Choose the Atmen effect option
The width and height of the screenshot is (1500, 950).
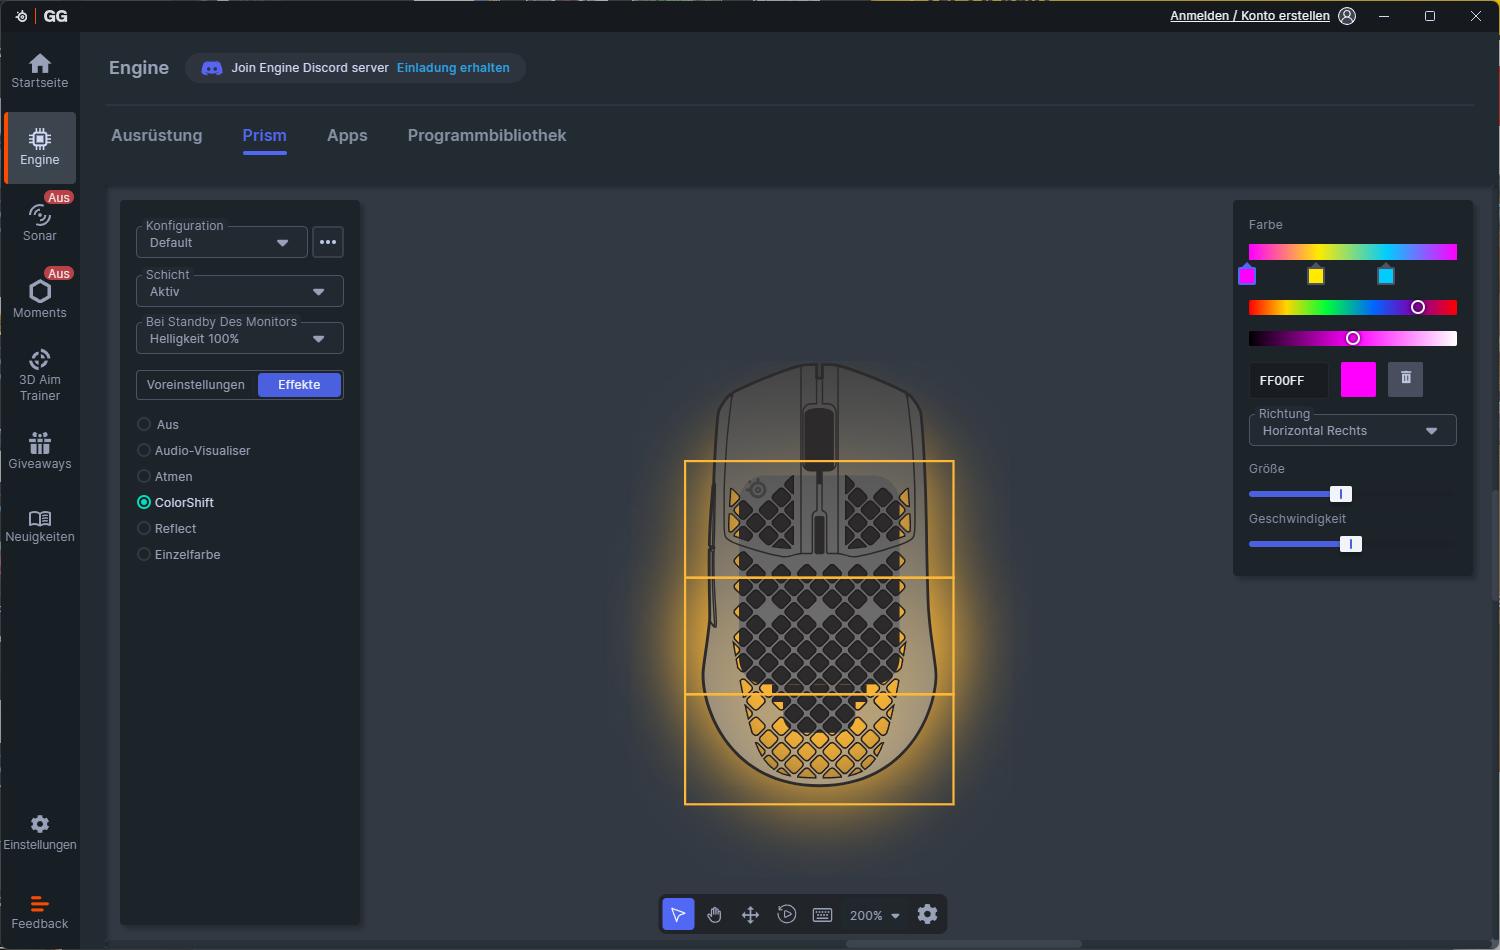pos(144,477)
